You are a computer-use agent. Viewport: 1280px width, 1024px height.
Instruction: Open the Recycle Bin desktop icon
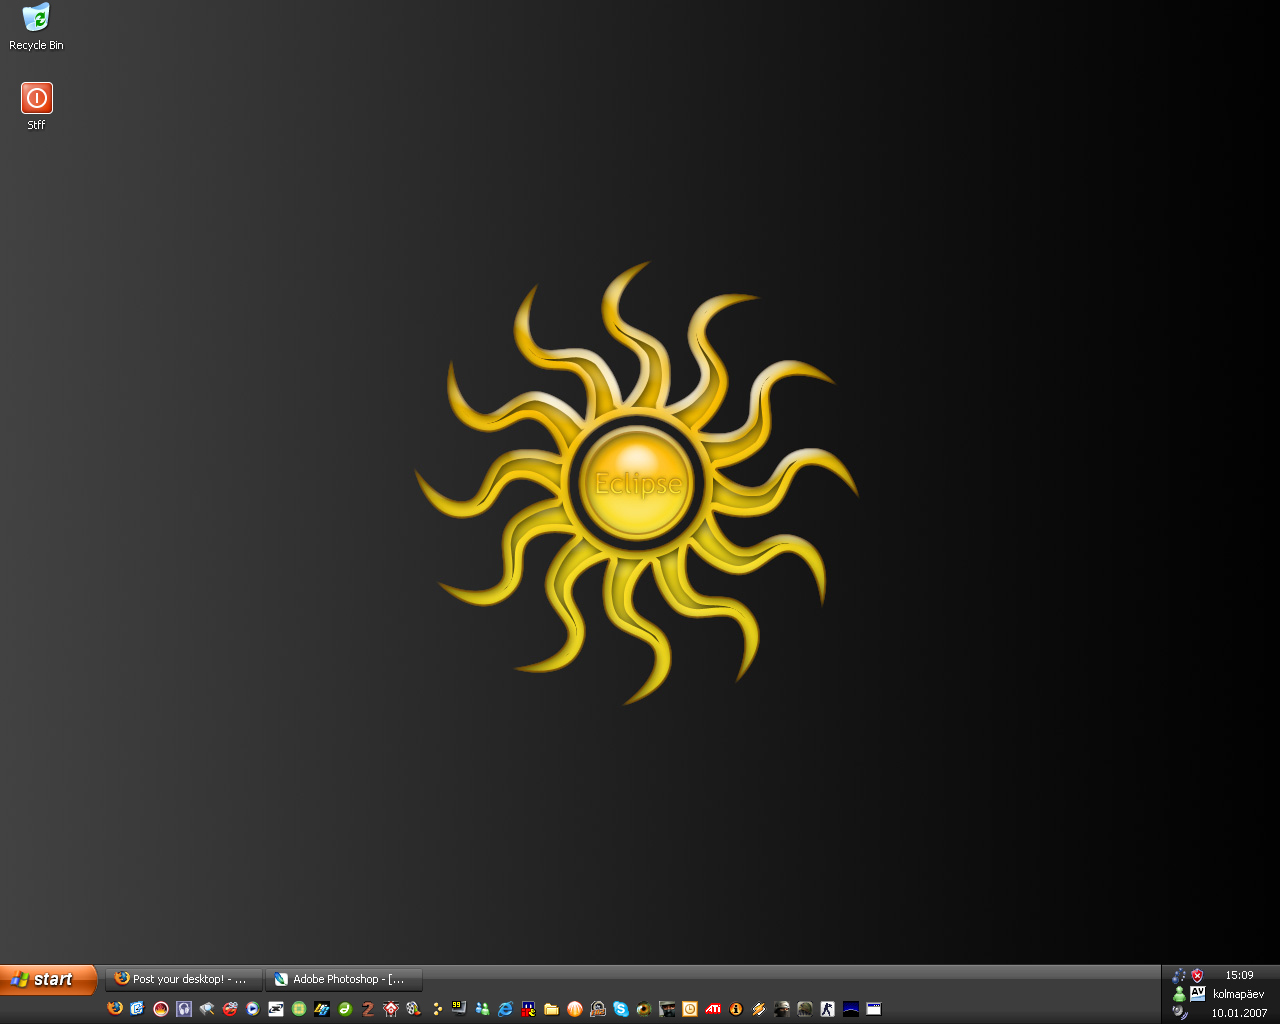coord(36,27)
